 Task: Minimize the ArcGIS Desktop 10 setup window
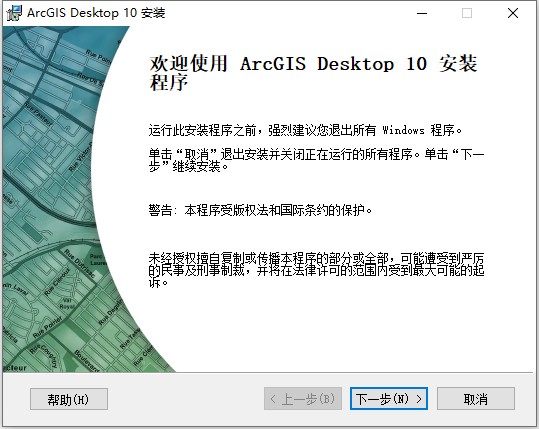click(x=422, y=13)
